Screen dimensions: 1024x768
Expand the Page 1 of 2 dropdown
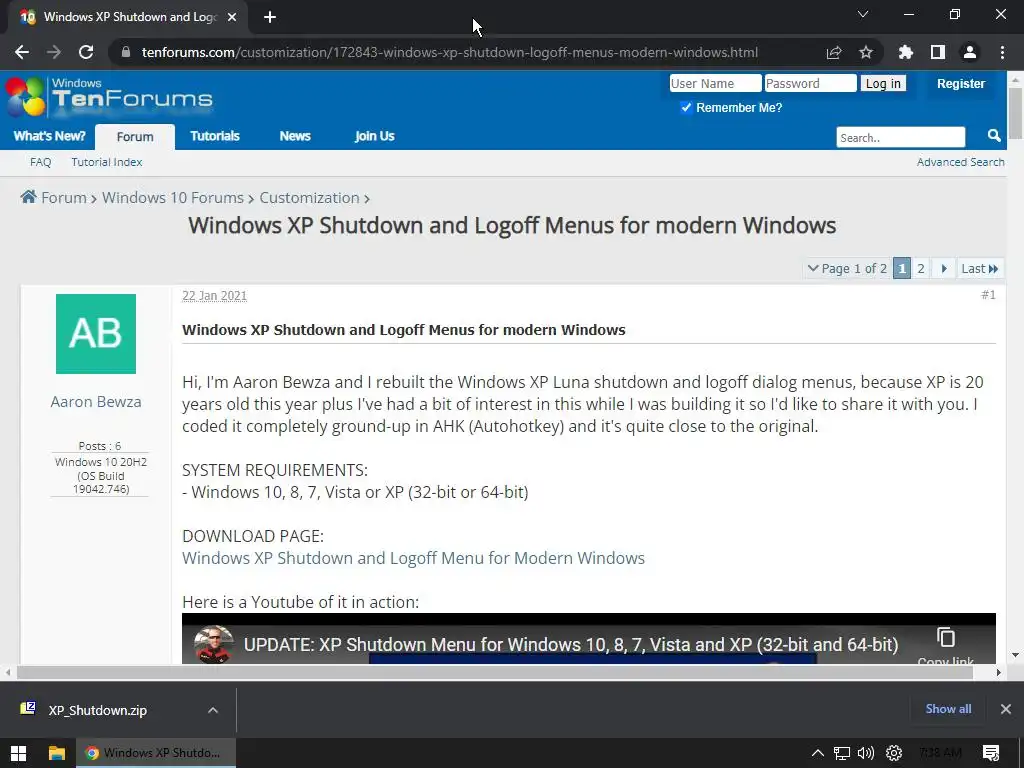click(x=846, y=268)
